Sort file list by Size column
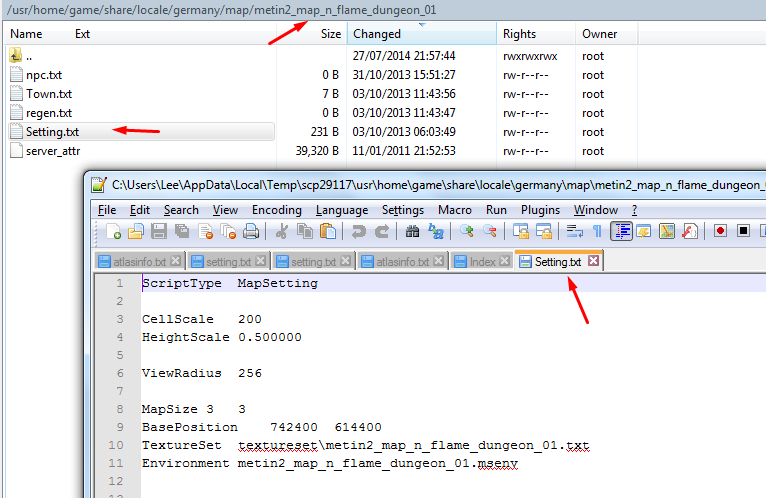Viewport: 766px width, 498px height. point(331,34)
